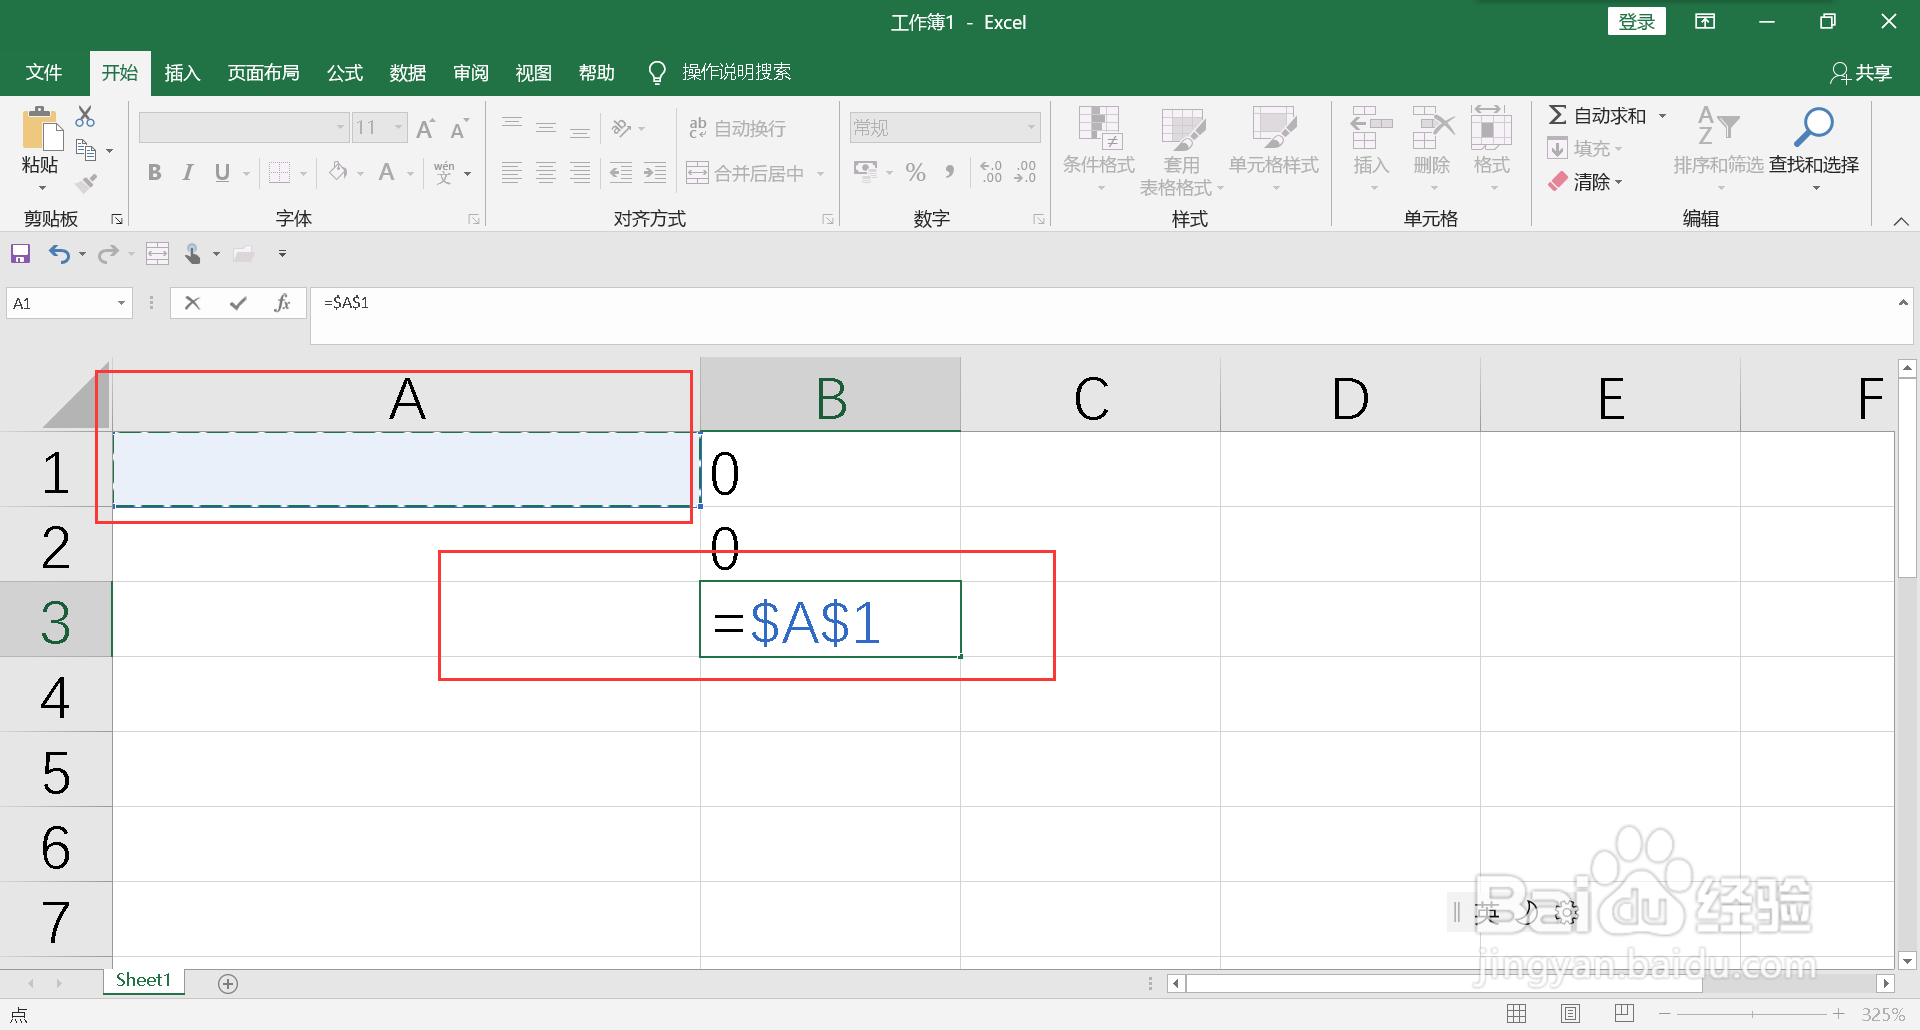Enable 自动换行 (Wrap Text)

pyautogui.click(x=740, y=127)
